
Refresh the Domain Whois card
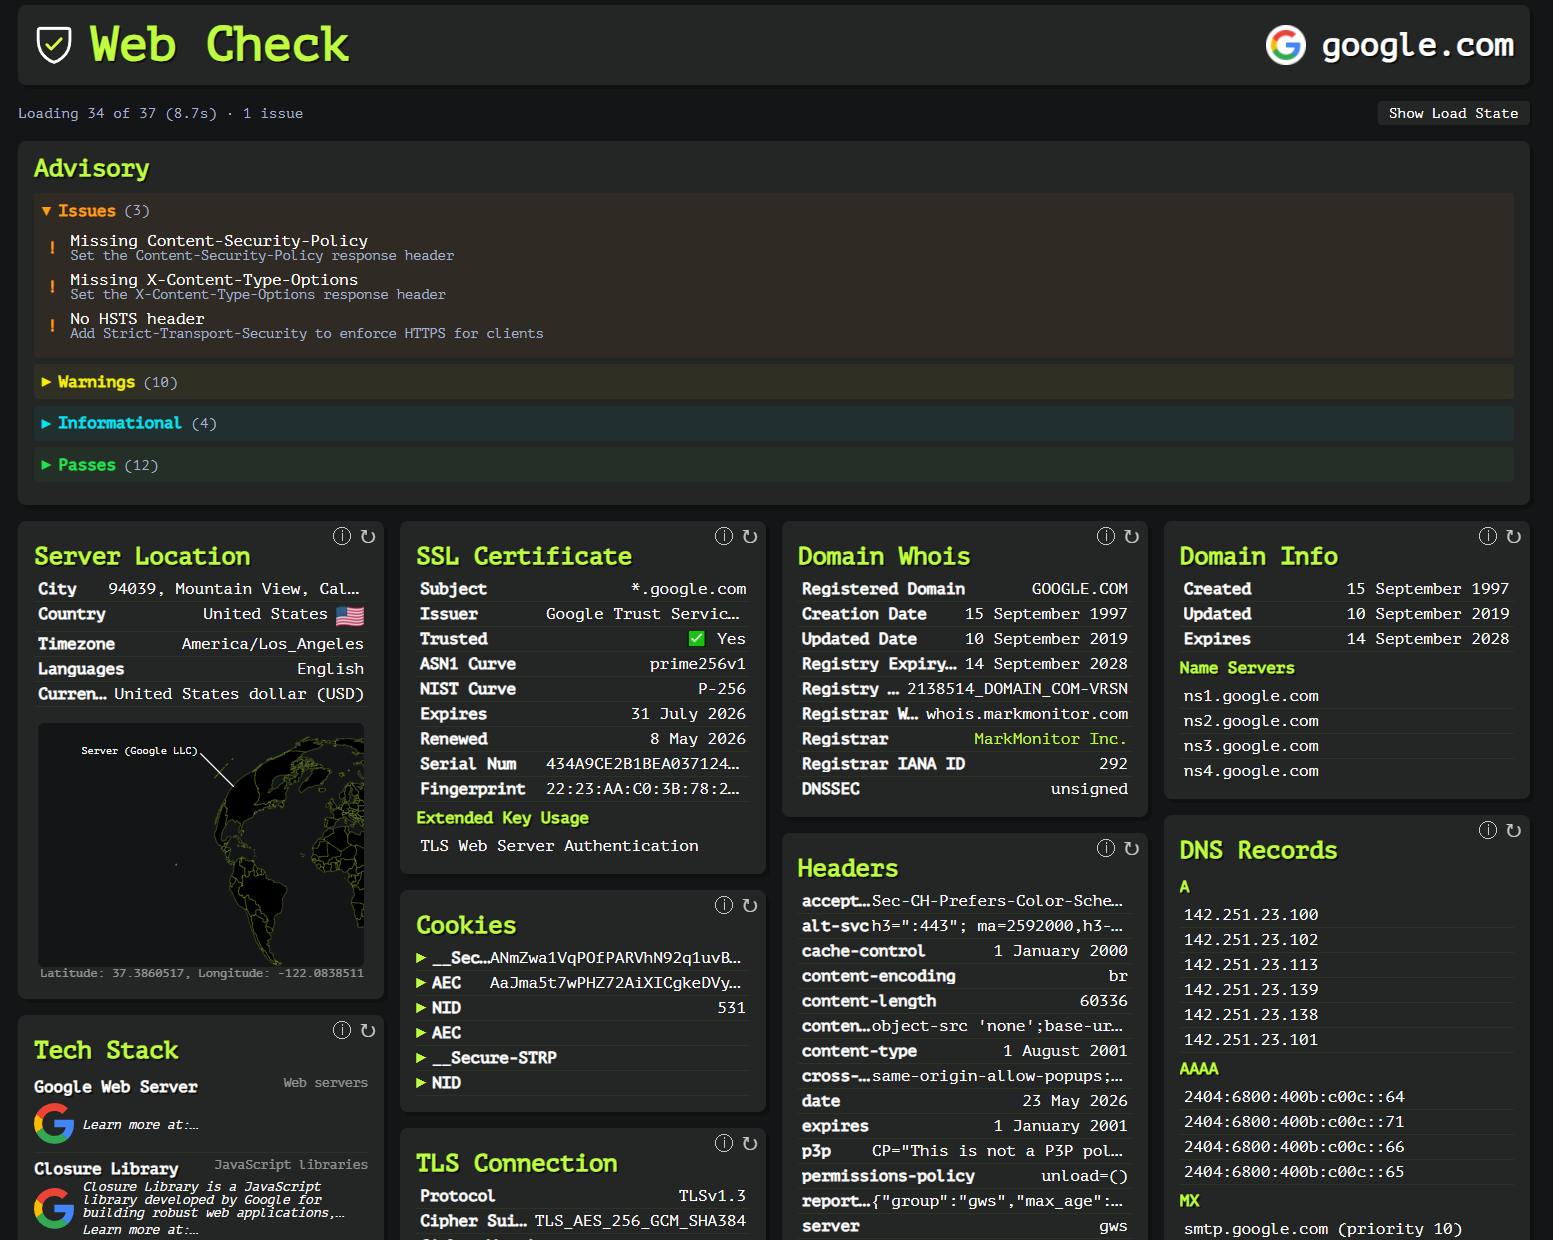[1132, 537]
